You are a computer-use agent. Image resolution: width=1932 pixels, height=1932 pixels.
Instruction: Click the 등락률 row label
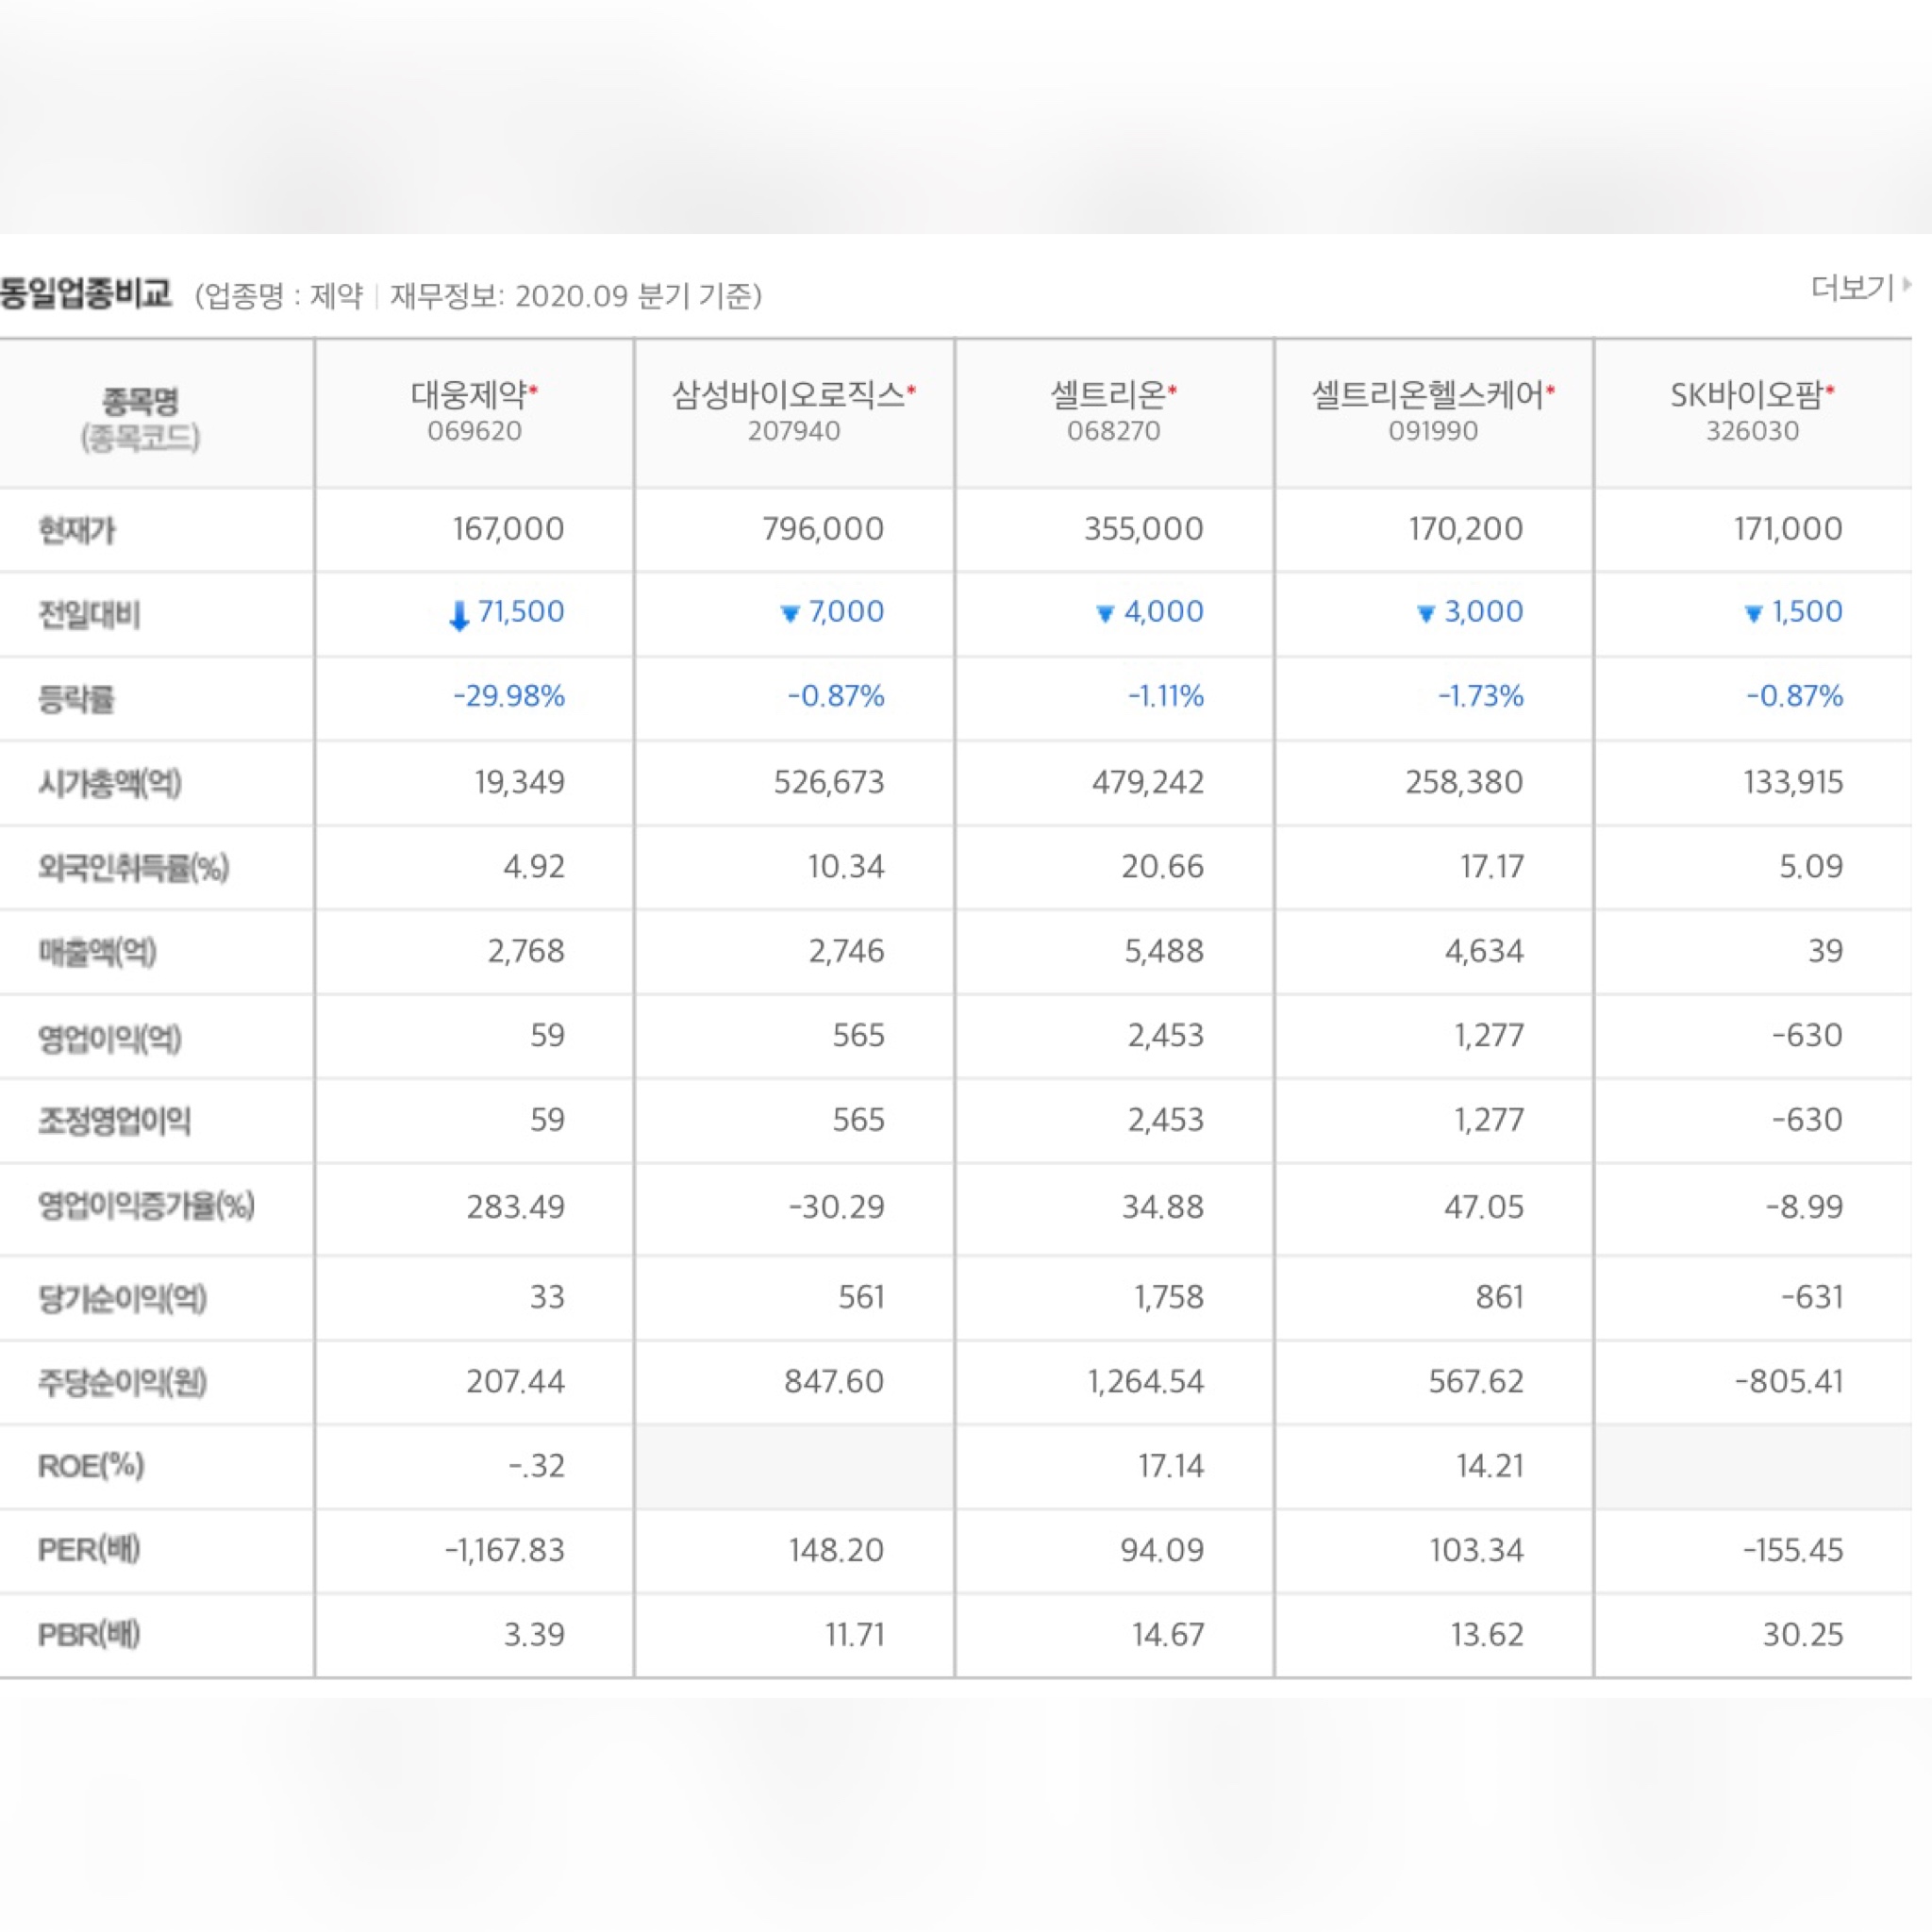76,698
